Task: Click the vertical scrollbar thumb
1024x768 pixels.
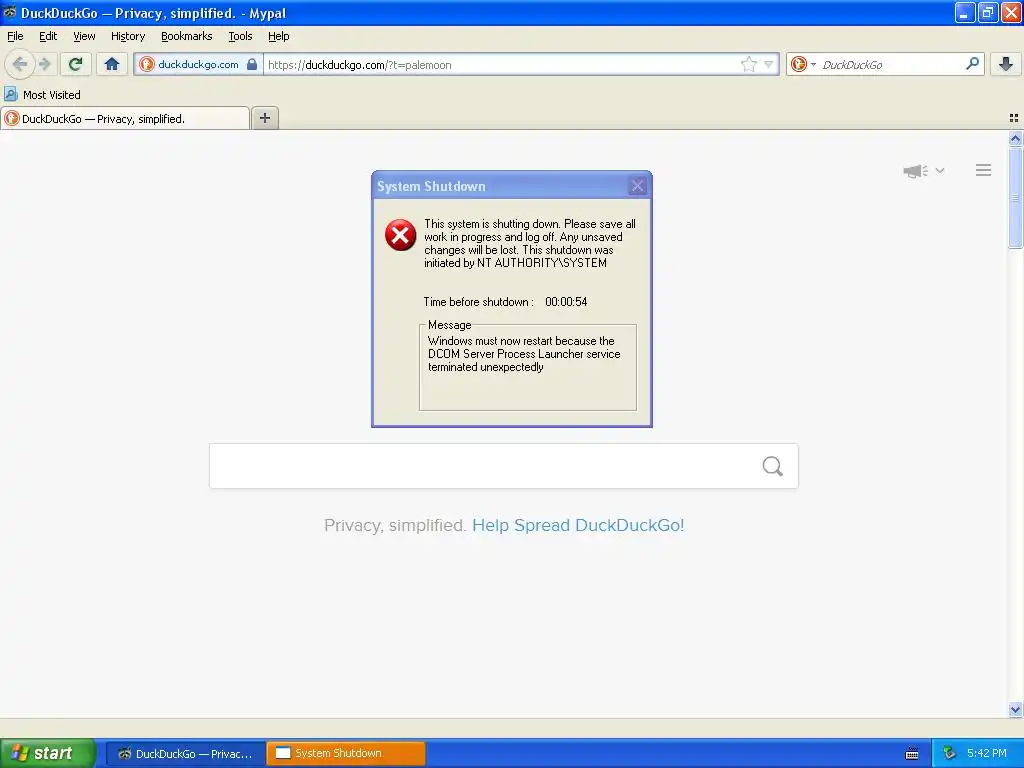Action: coord(1015,197)
